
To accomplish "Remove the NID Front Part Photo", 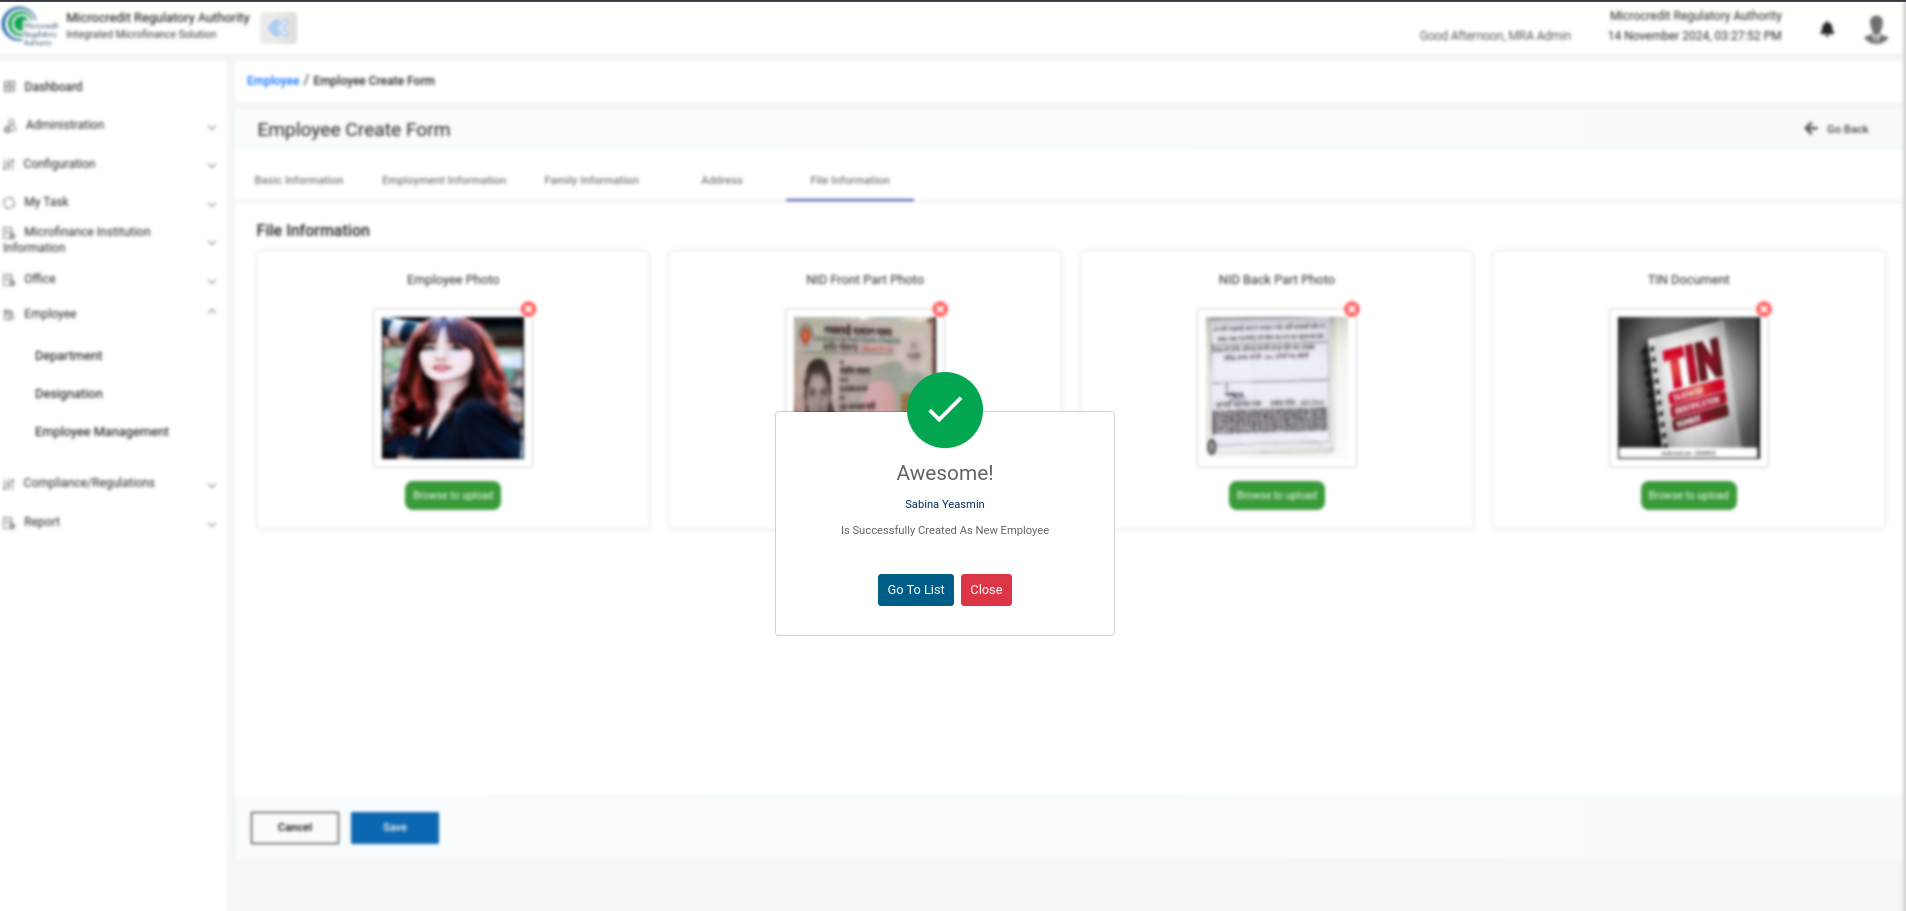I will click(x=940, y=309).
